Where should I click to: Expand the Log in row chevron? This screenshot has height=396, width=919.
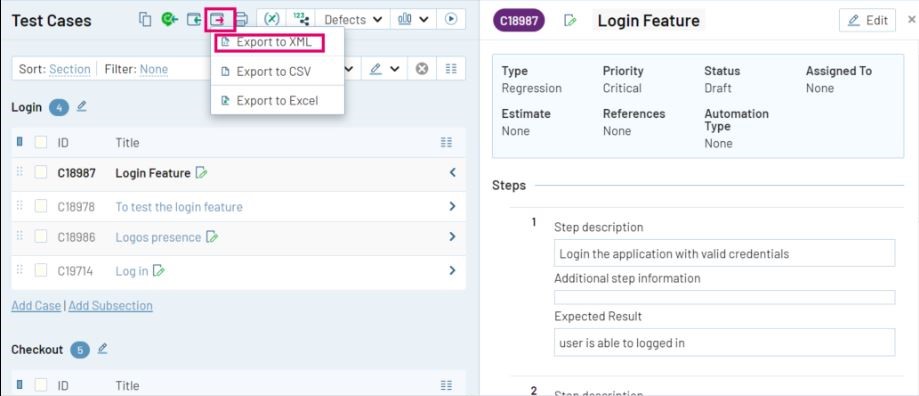click(x=452, y=271)
